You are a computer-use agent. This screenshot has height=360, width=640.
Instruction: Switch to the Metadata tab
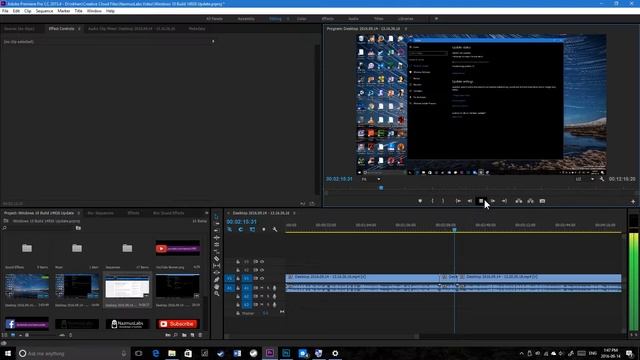coord(197,29)
